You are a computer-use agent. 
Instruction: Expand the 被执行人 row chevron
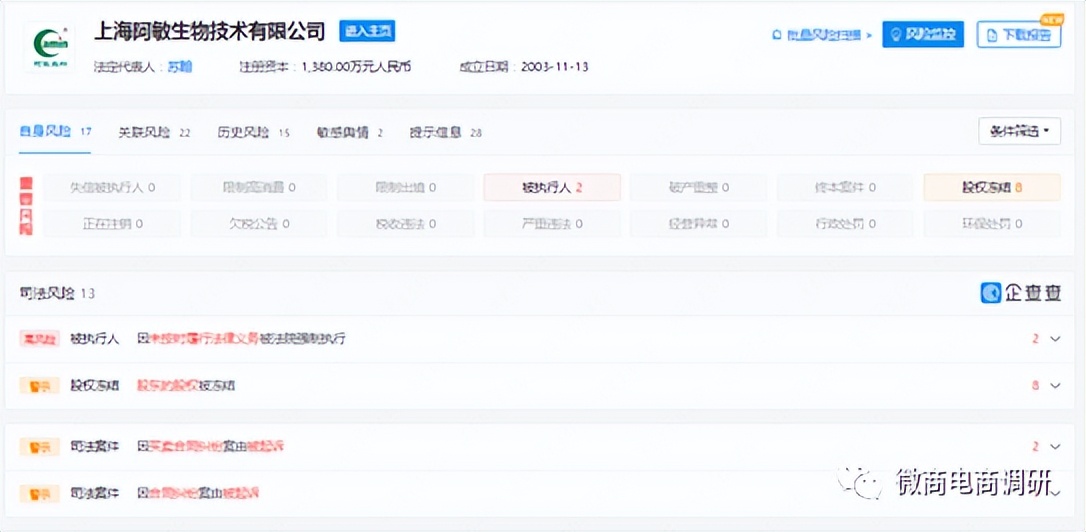tap(1055, 339)
